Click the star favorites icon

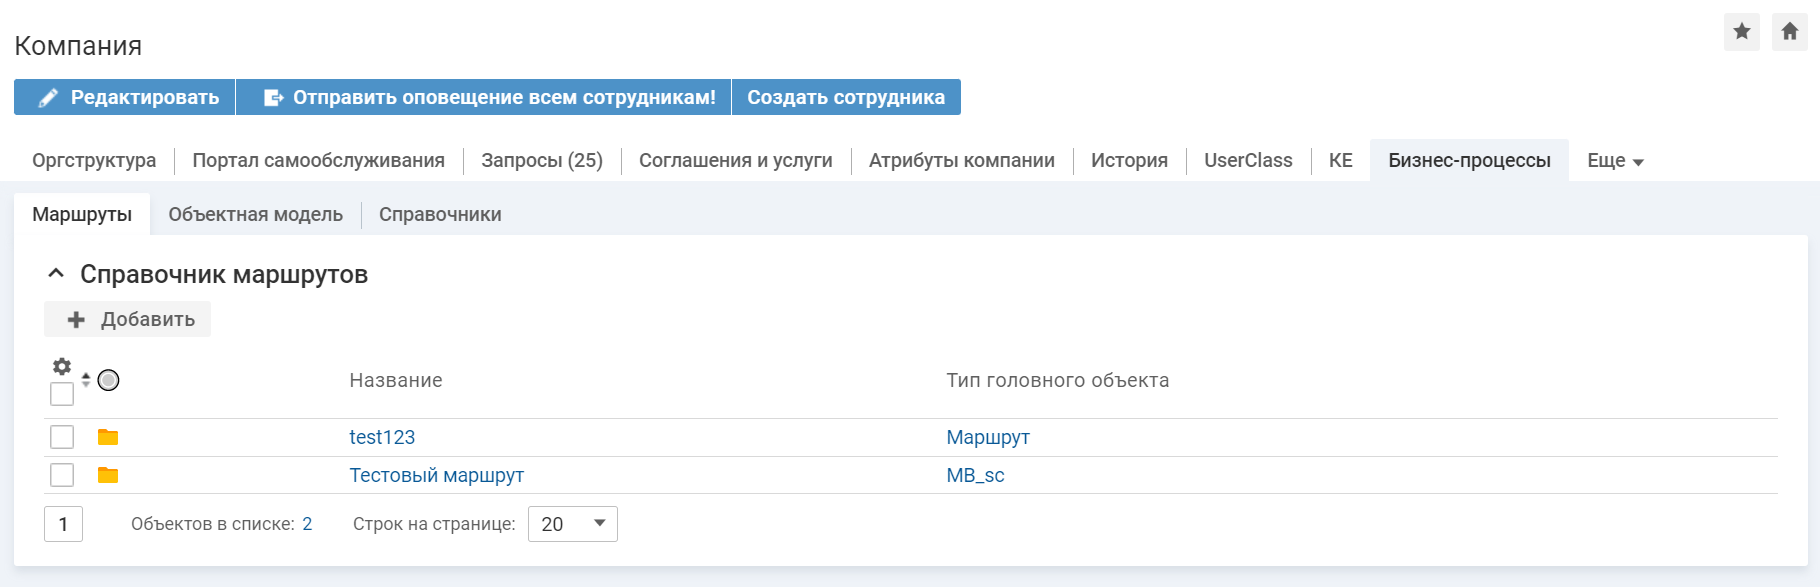coord(1741,32)
